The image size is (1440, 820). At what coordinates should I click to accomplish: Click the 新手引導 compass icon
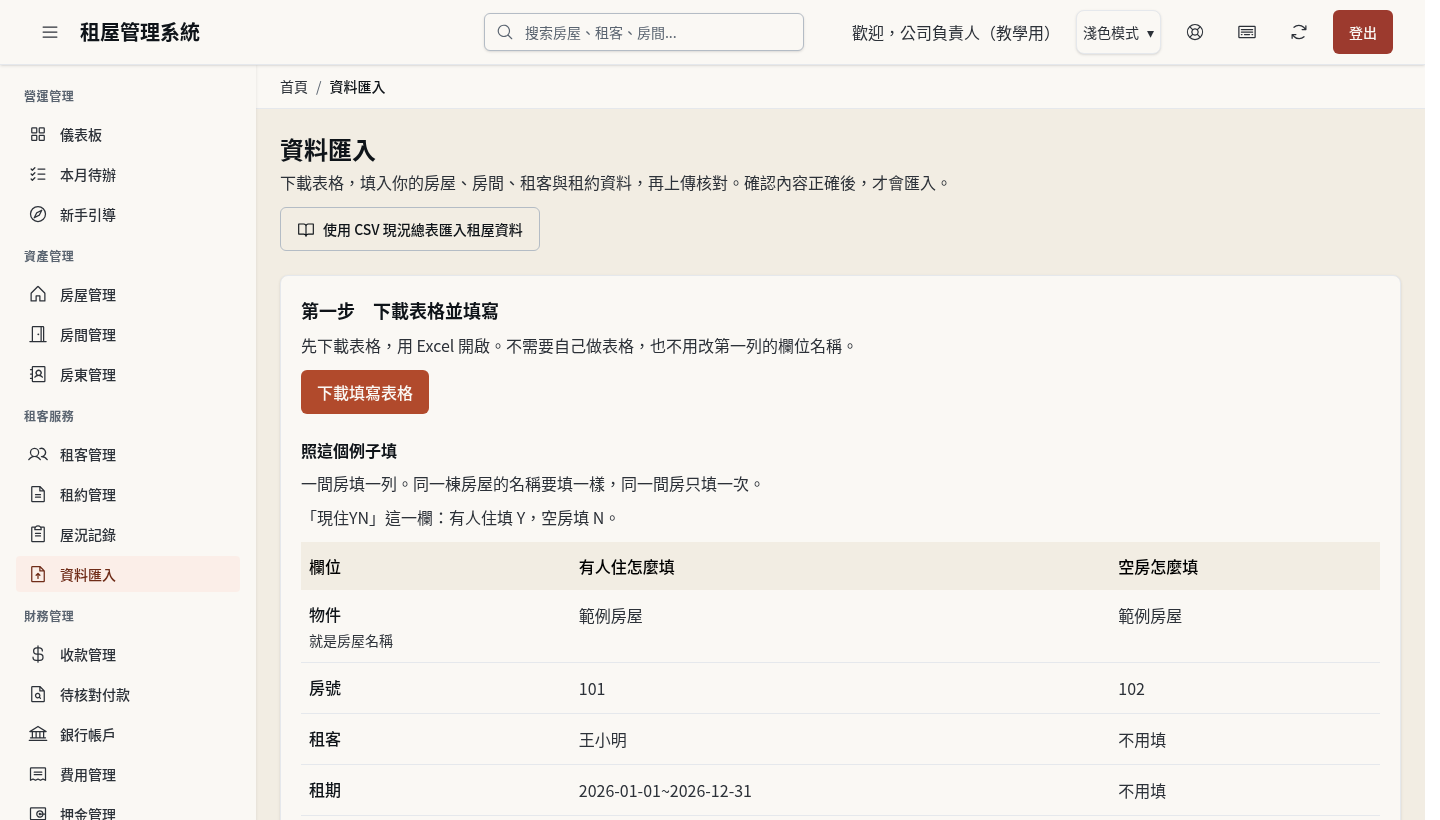38,214
